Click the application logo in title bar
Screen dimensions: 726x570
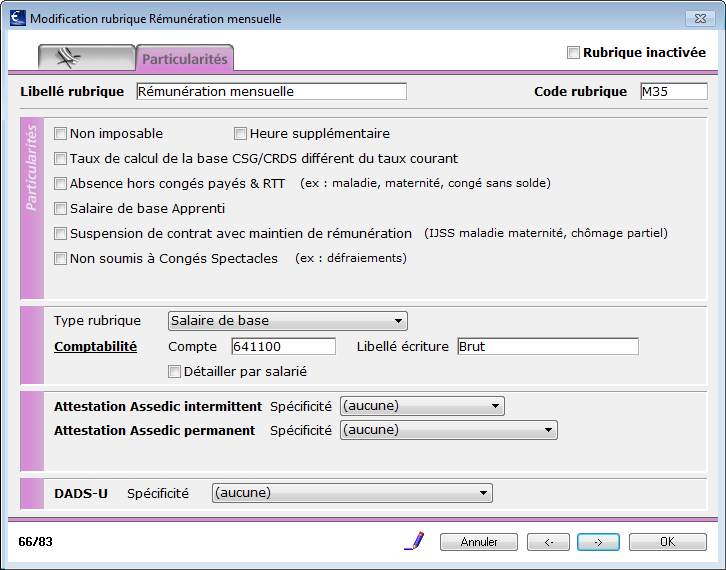(x=18, y=19)
